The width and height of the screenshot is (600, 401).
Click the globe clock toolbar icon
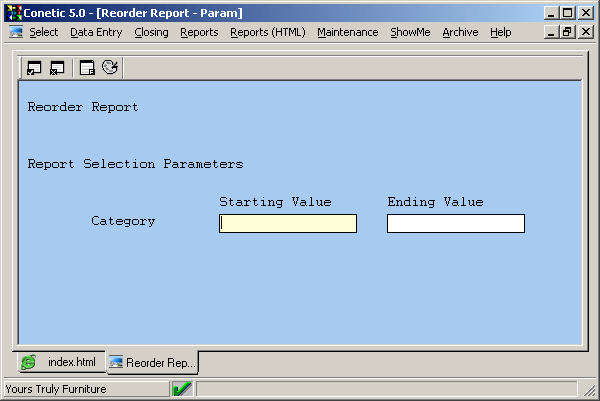click(110, 68)
